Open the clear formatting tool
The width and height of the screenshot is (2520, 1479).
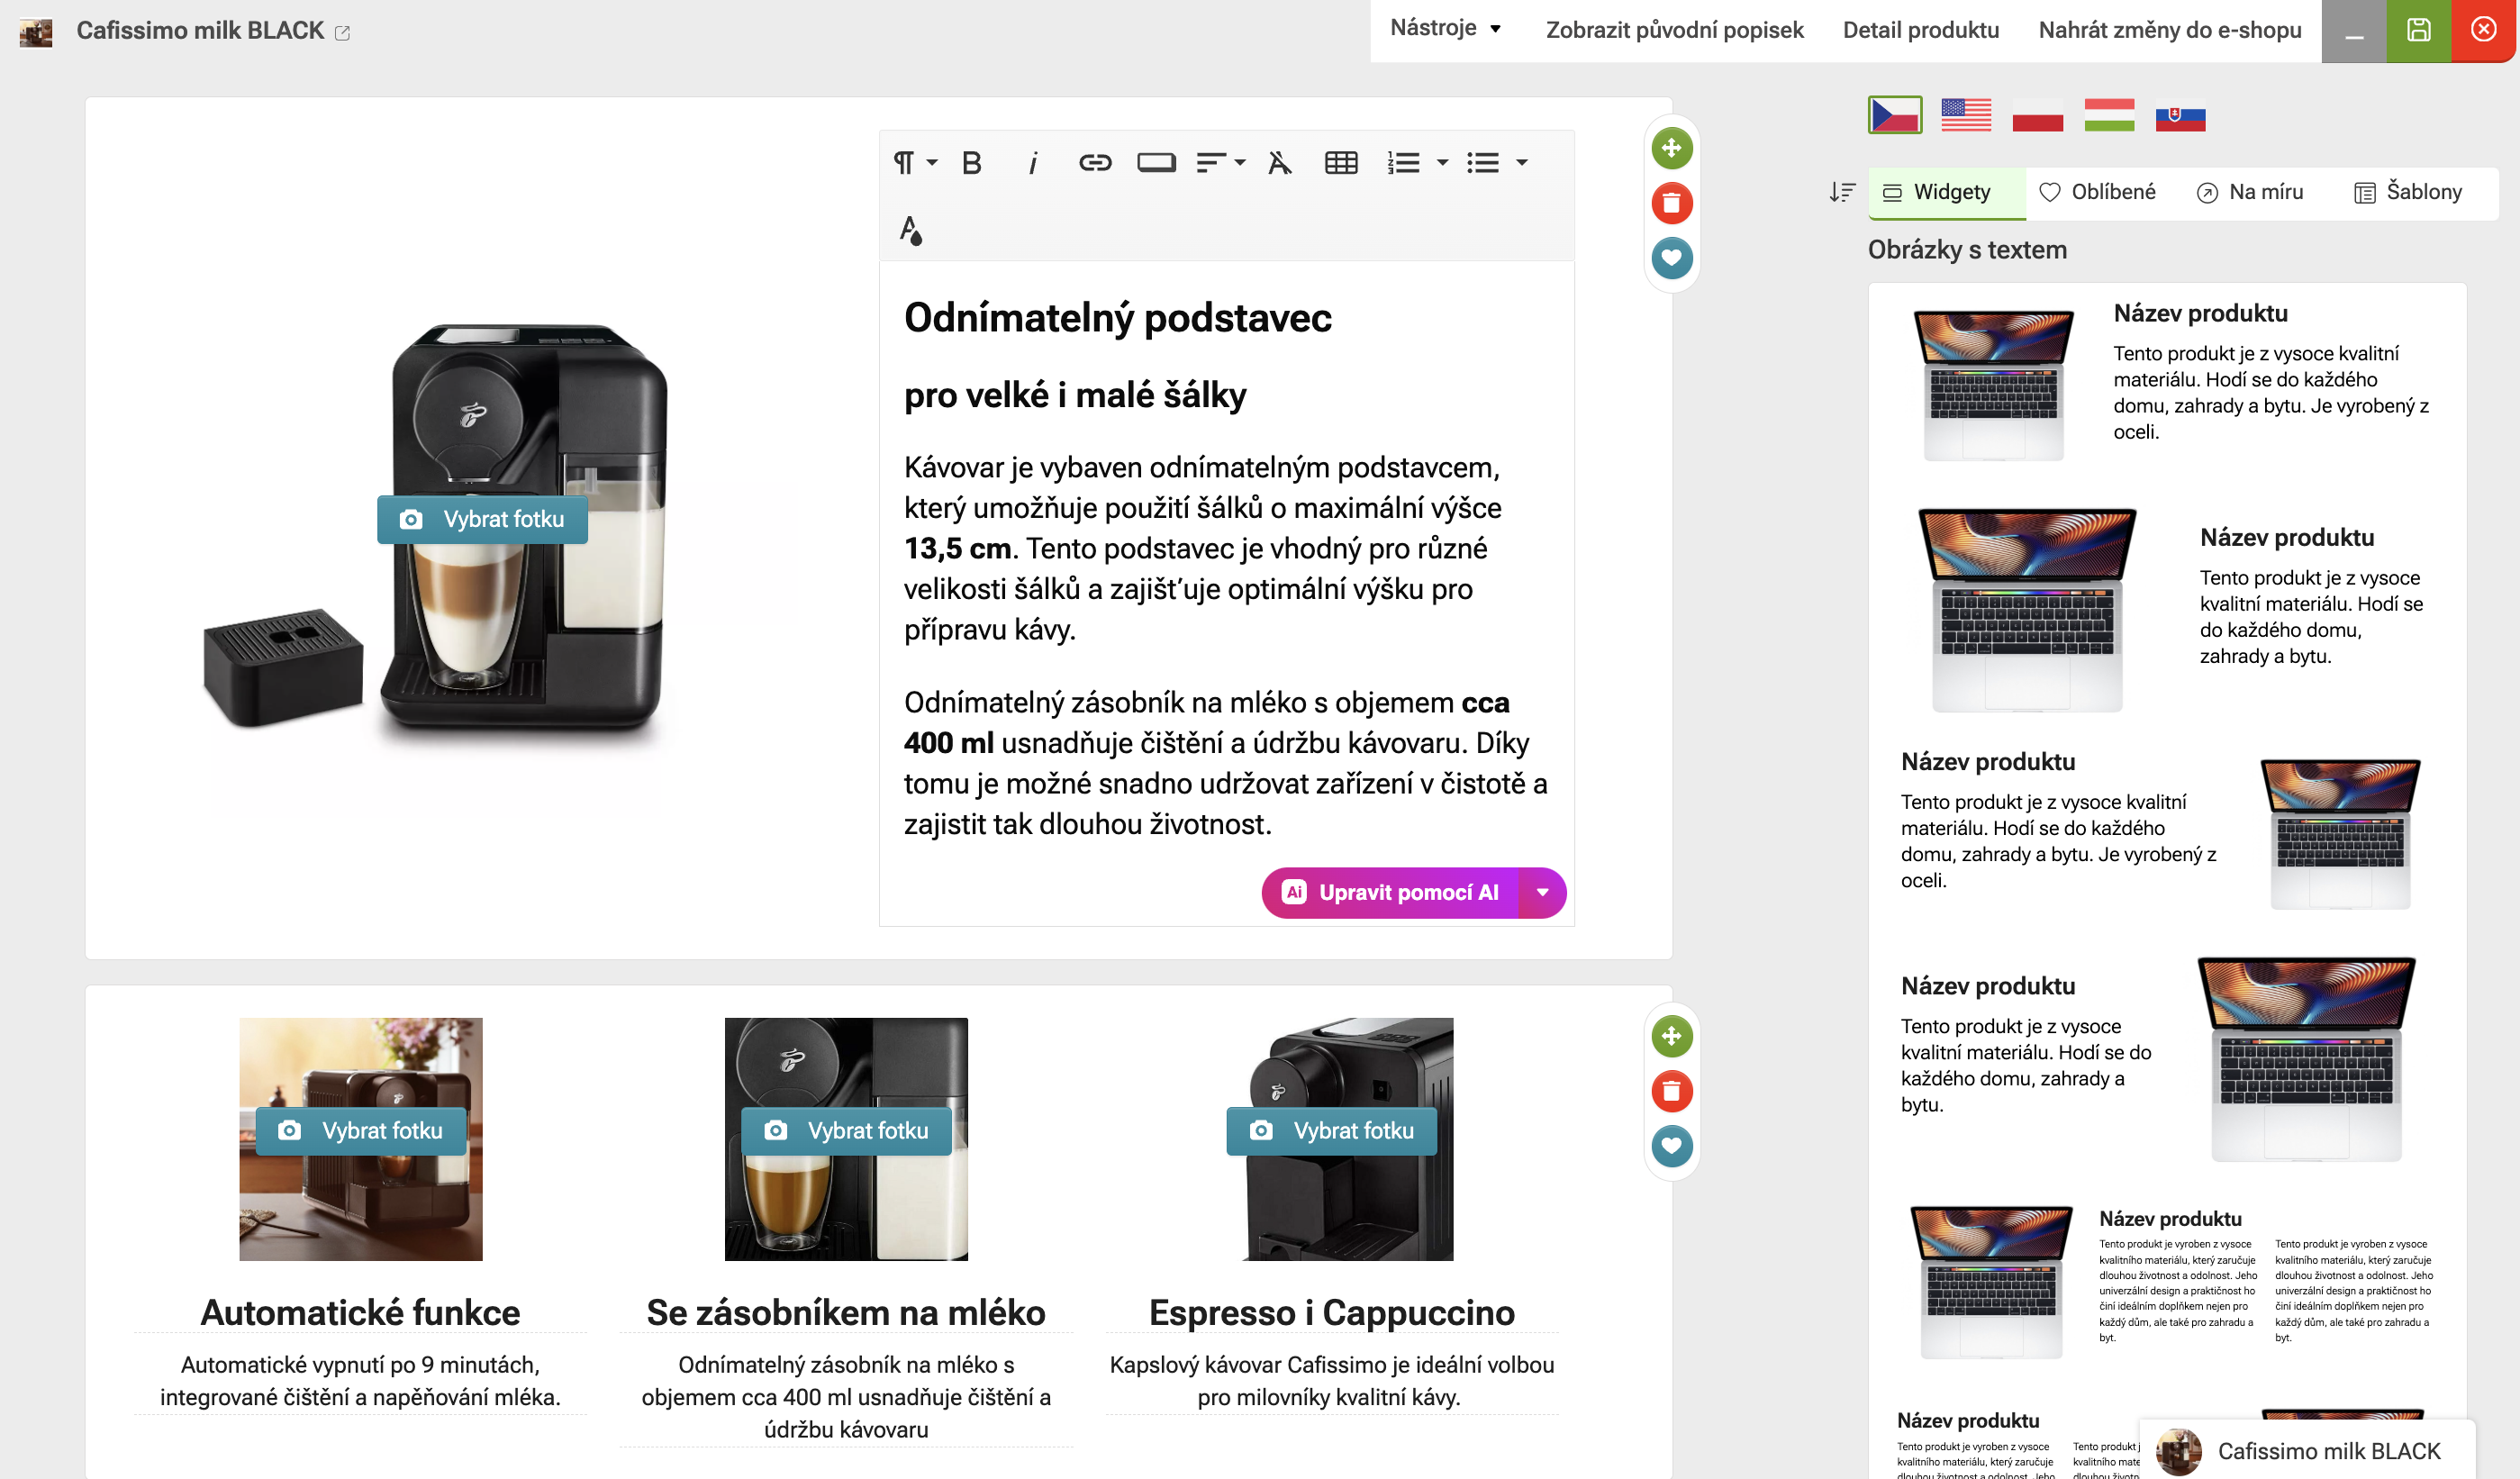(1277, 161)
